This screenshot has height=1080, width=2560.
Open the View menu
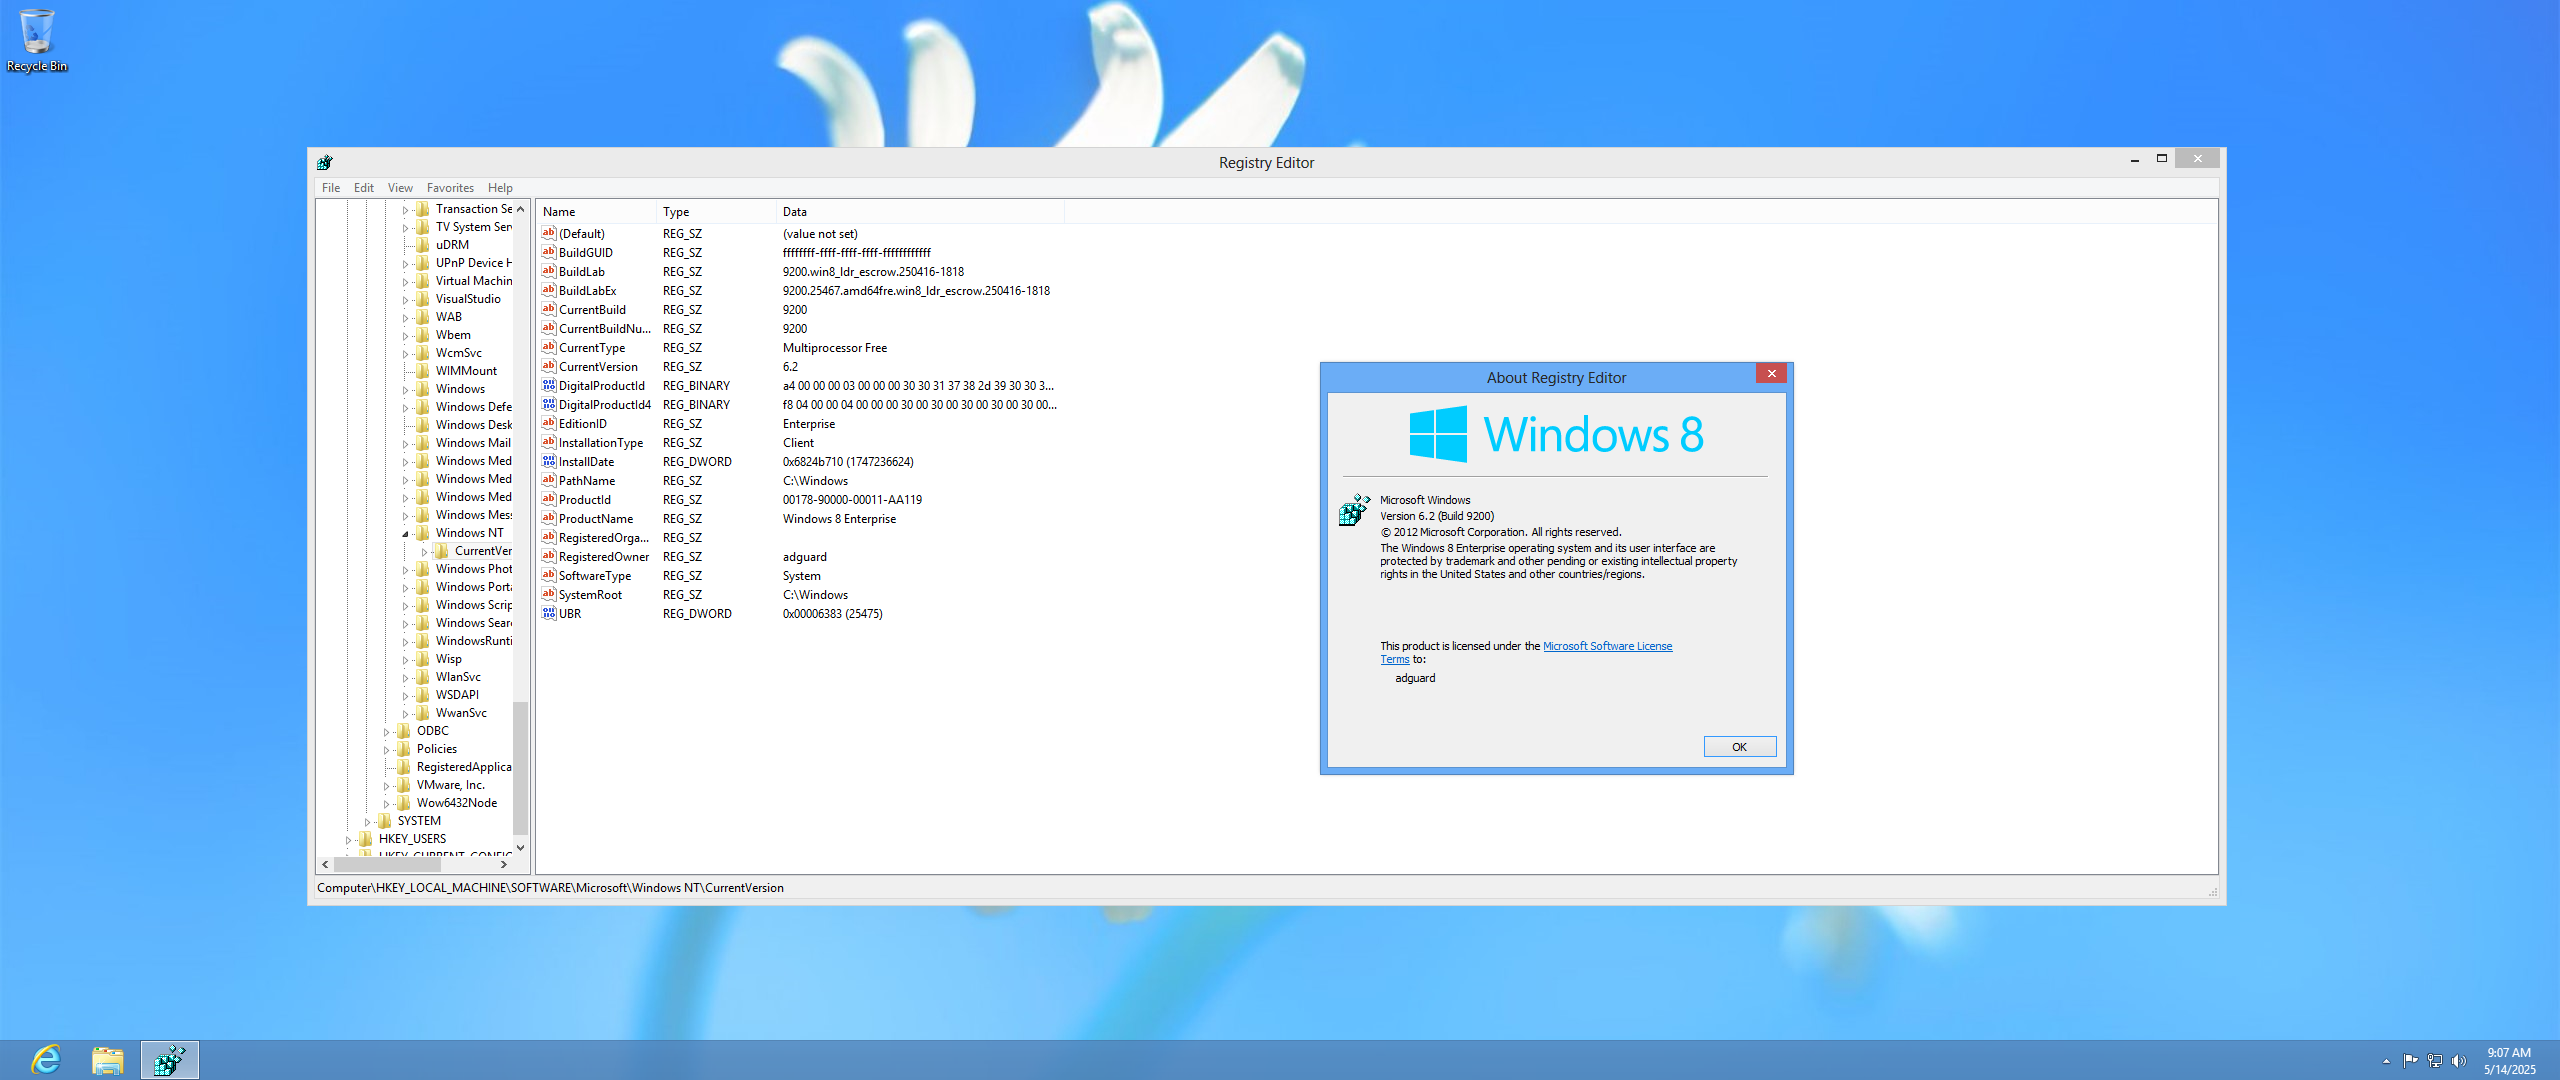(400, 187)
